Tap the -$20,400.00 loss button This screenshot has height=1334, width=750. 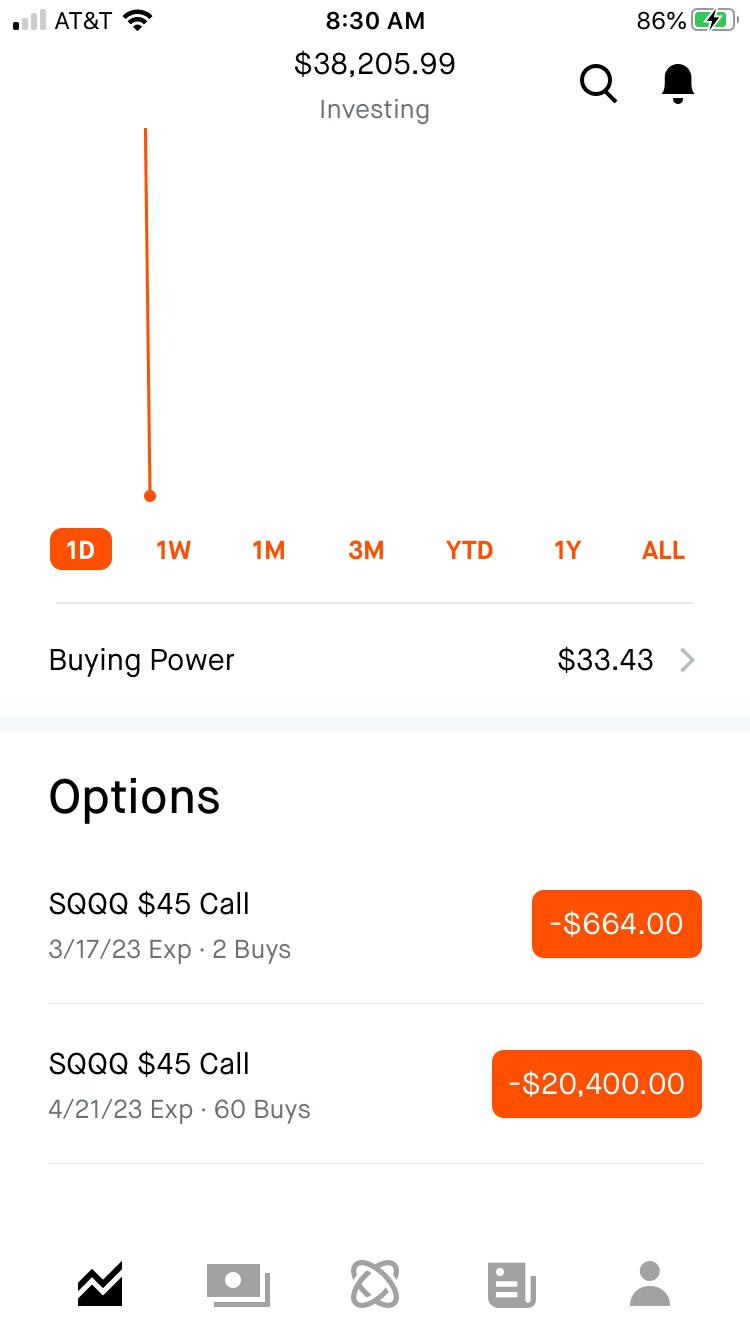pos(597,1084)
